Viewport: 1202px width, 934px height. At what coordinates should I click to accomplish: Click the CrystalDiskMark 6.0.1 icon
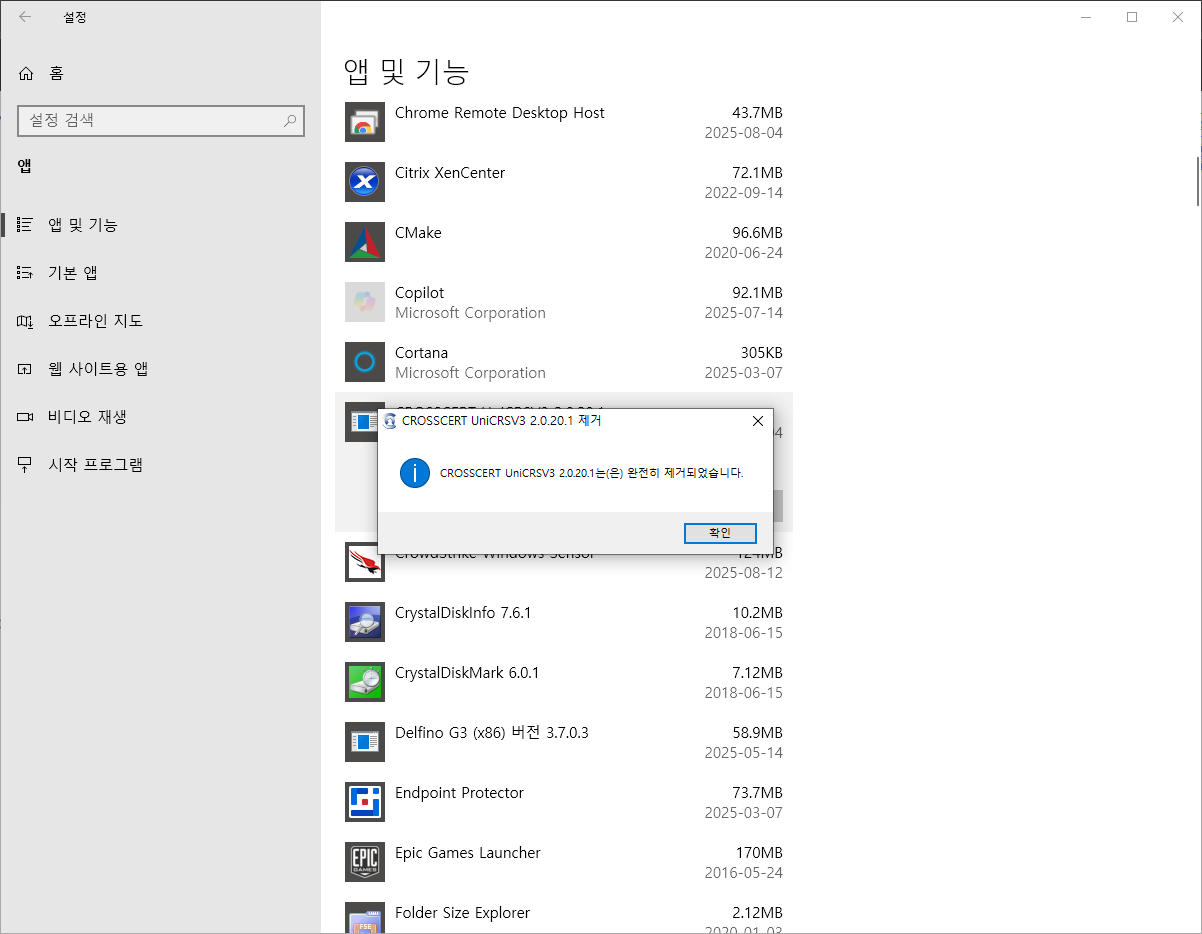[364, 682]
